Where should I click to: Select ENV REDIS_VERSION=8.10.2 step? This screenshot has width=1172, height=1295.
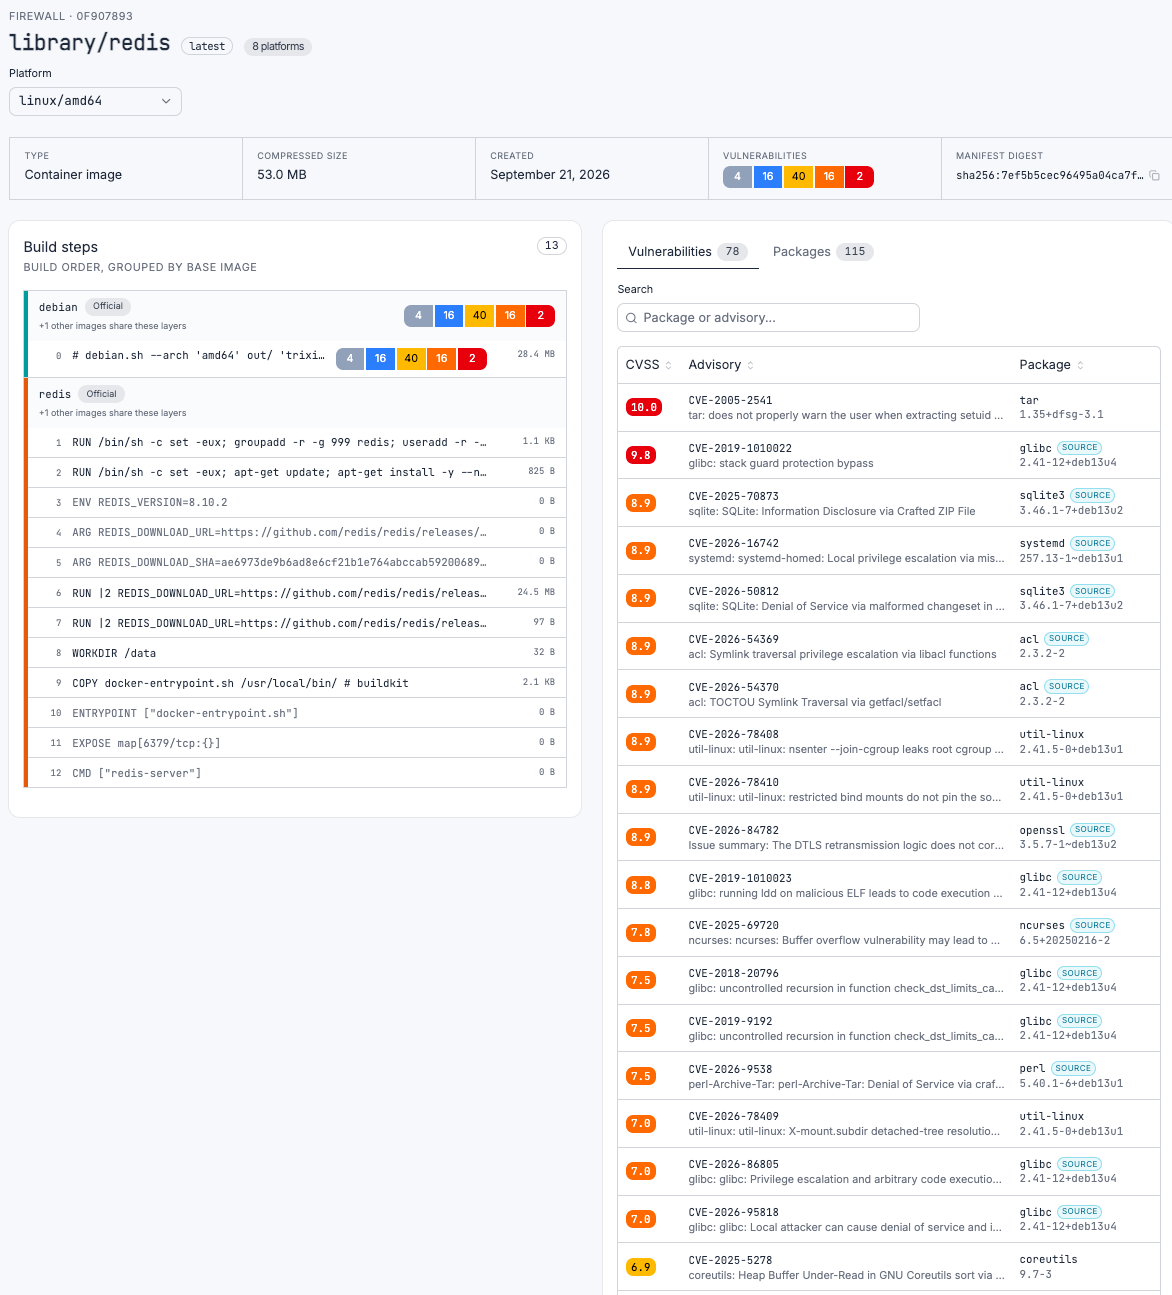296,502
